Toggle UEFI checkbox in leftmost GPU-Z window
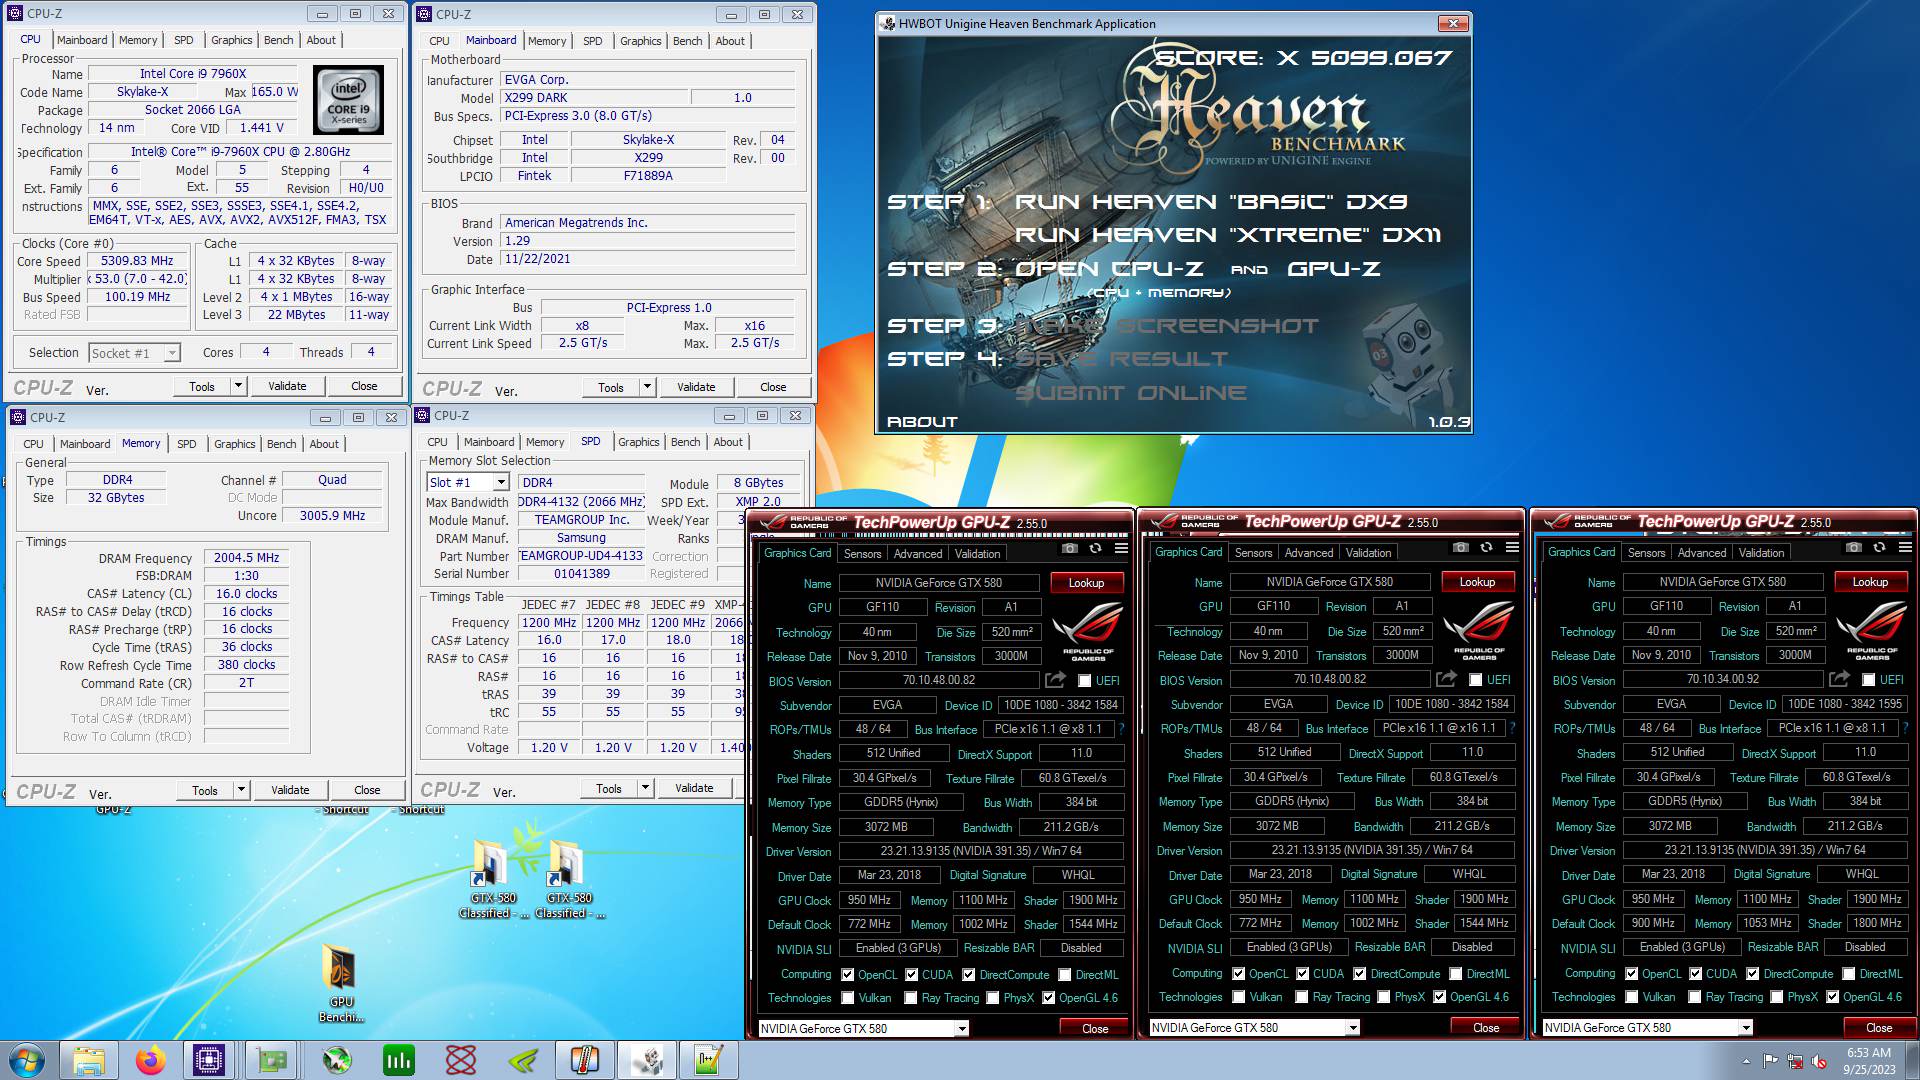This screenshot has height=1080, width=1920. (1085, 681)
